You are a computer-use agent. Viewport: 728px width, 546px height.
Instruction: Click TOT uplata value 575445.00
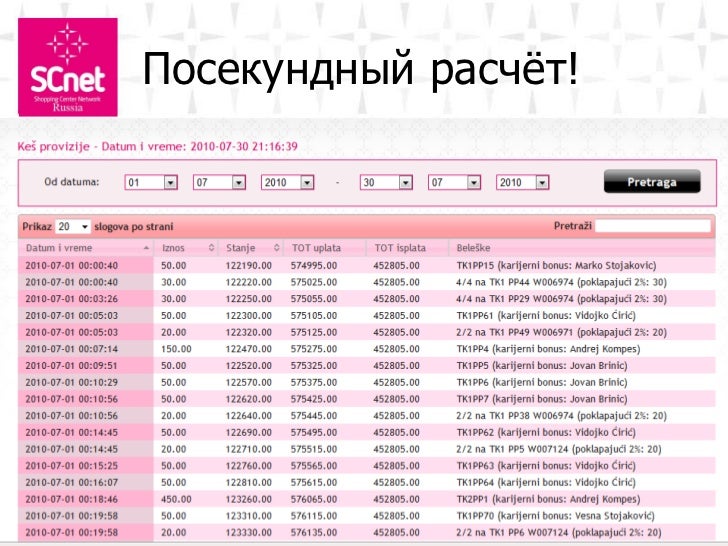coord(314,416)
